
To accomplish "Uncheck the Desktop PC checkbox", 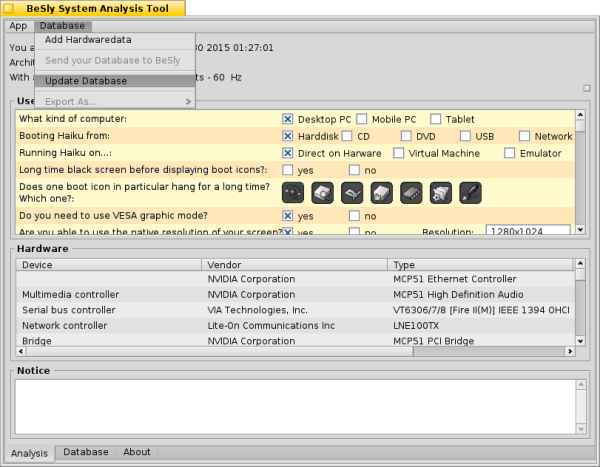I will pos(288,119).
